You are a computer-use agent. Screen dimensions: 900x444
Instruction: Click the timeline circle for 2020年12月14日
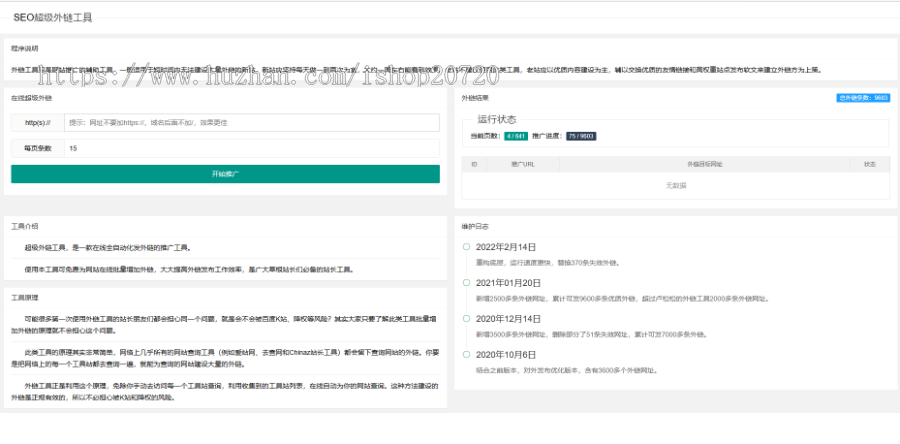tap(466, 318)
